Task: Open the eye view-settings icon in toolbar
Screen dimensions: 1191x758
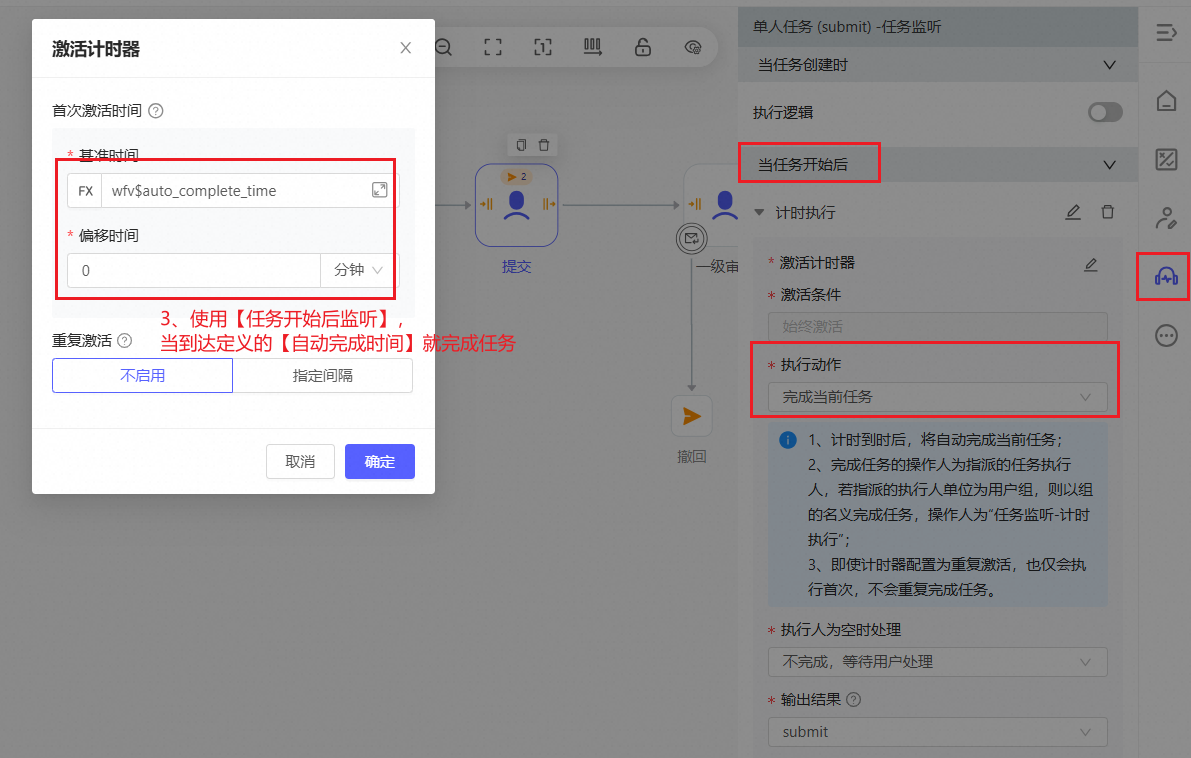Action: 692,47
